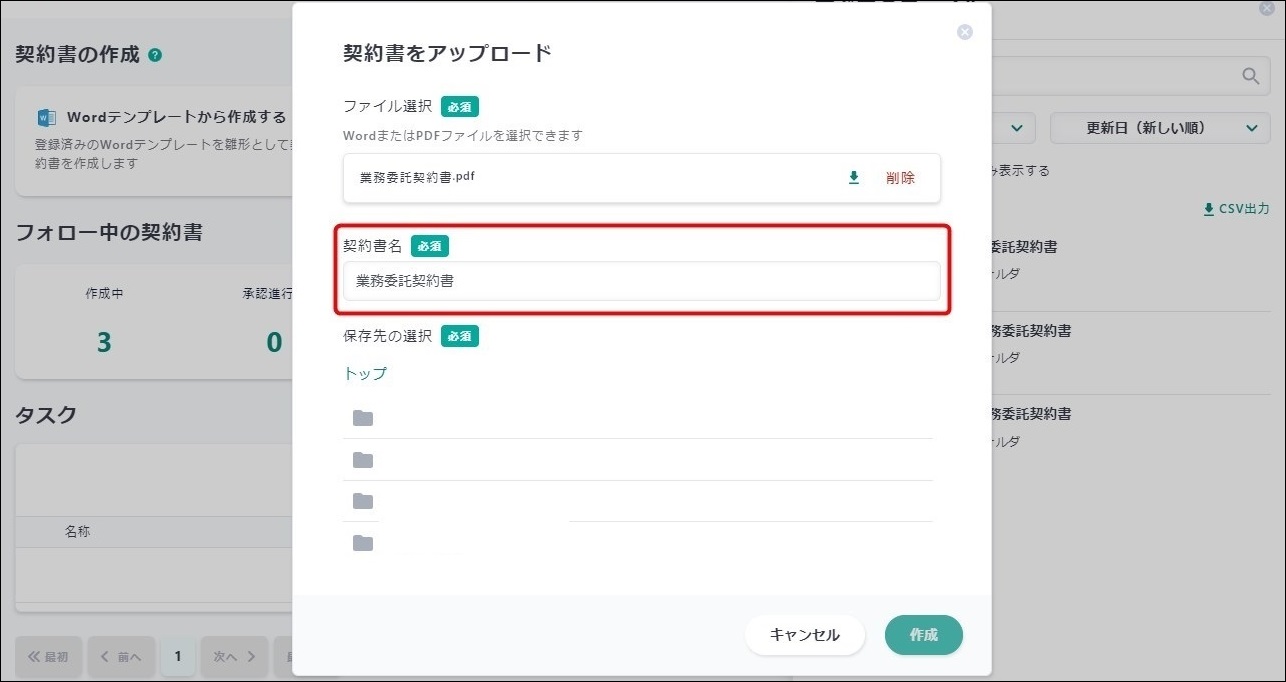Click the download icon beside 業務委託契約書.pdf
1286x682 pixels.
pos(853,178)
